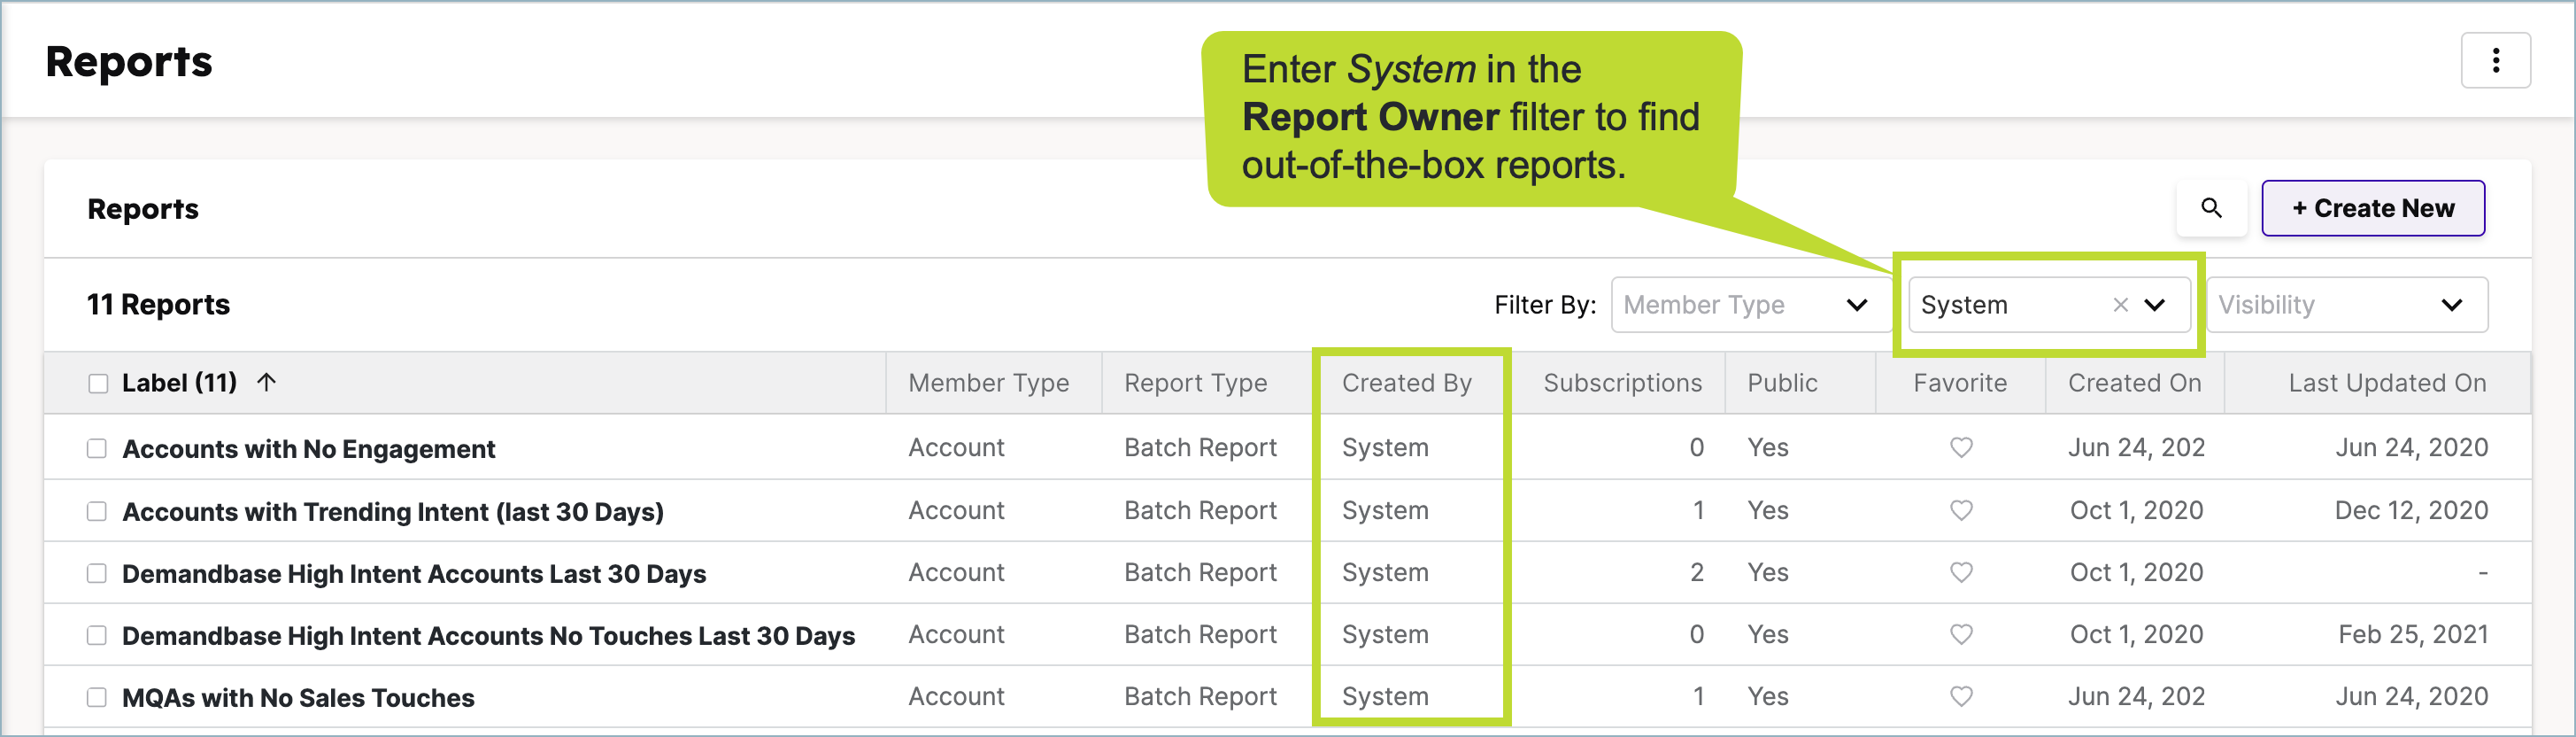Viewport: 2576px width, 737px height.
Task: Check Accounts with Trending Intent row
Action: (x=97, y=512)
